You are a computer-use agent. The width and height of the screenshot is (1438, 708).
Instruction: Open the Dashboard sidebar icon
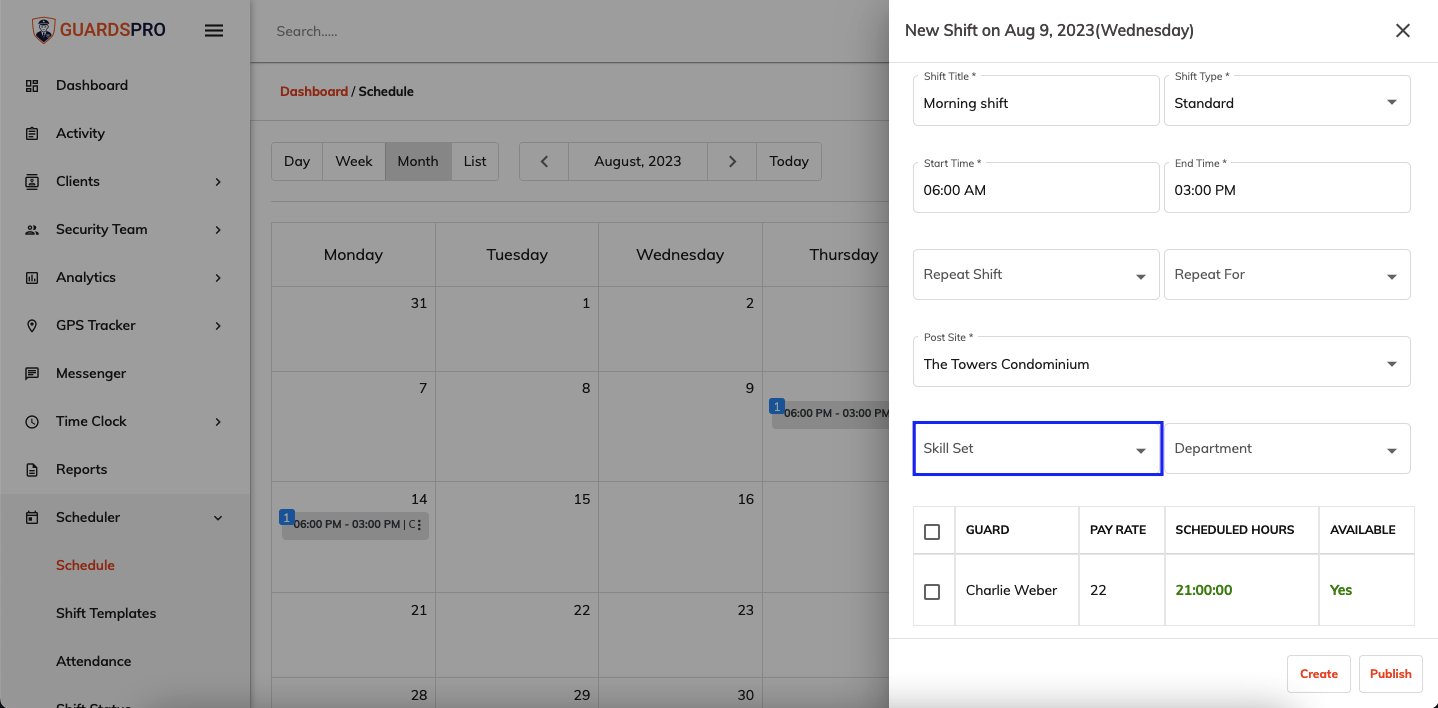point(32,86)
